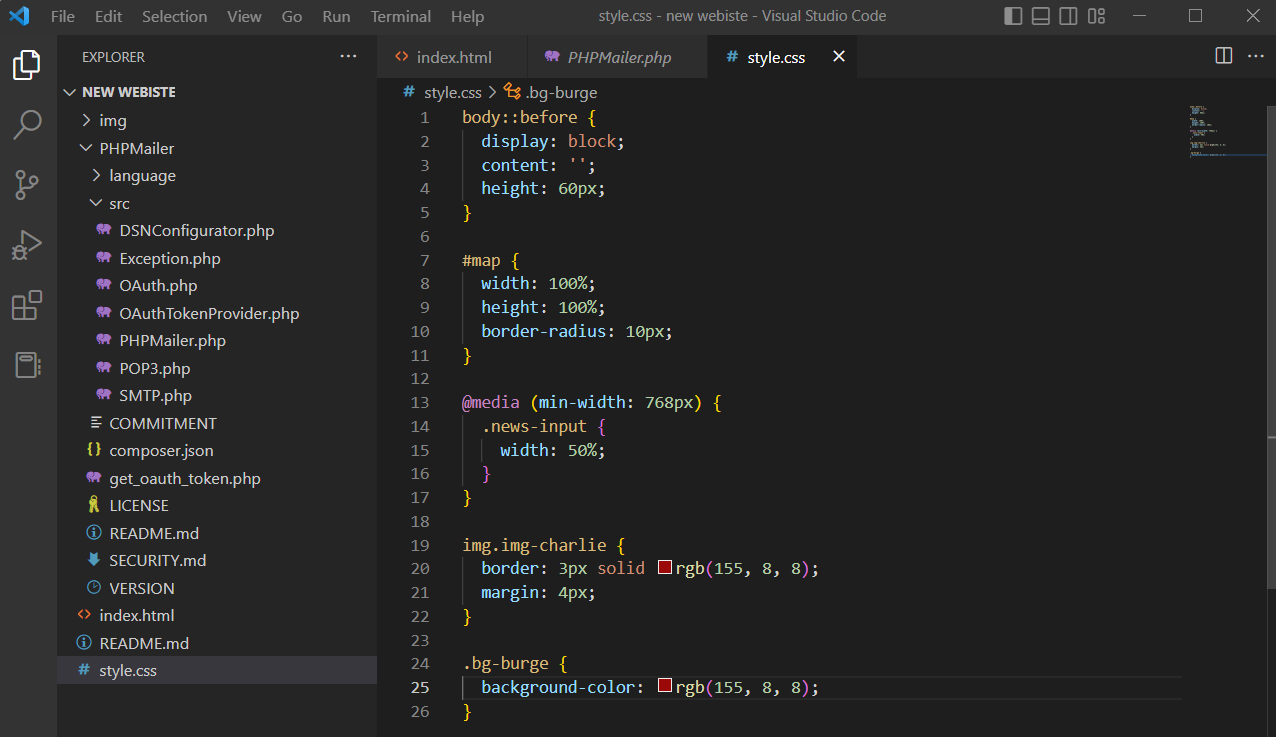This screenshot has height=737, width=1276.
Task: Open the Source Control view
Action: [x=27, y=184]
